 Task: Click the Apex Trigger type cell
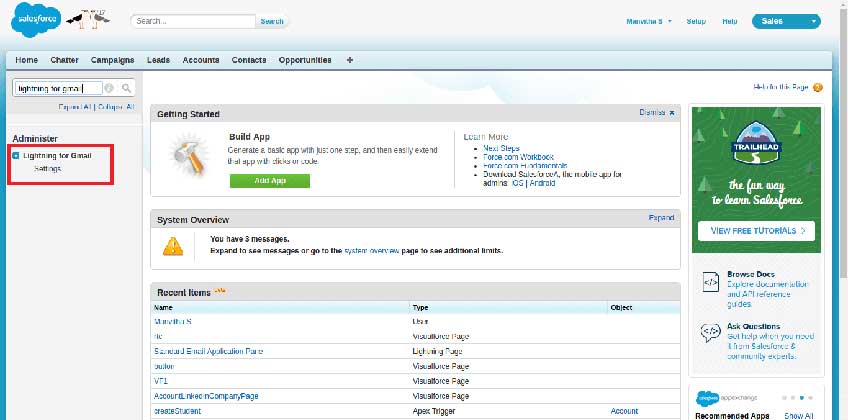(434, 411)
